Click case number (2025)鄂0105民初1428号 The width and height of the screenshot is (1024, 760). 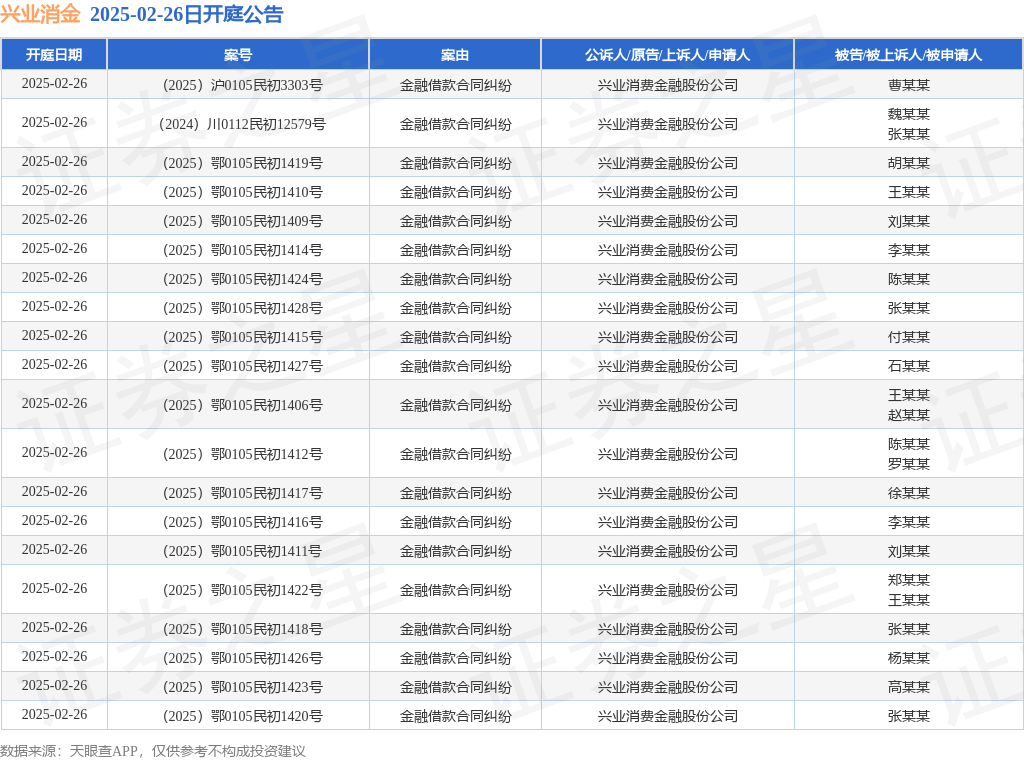click(x=242, y=308)
